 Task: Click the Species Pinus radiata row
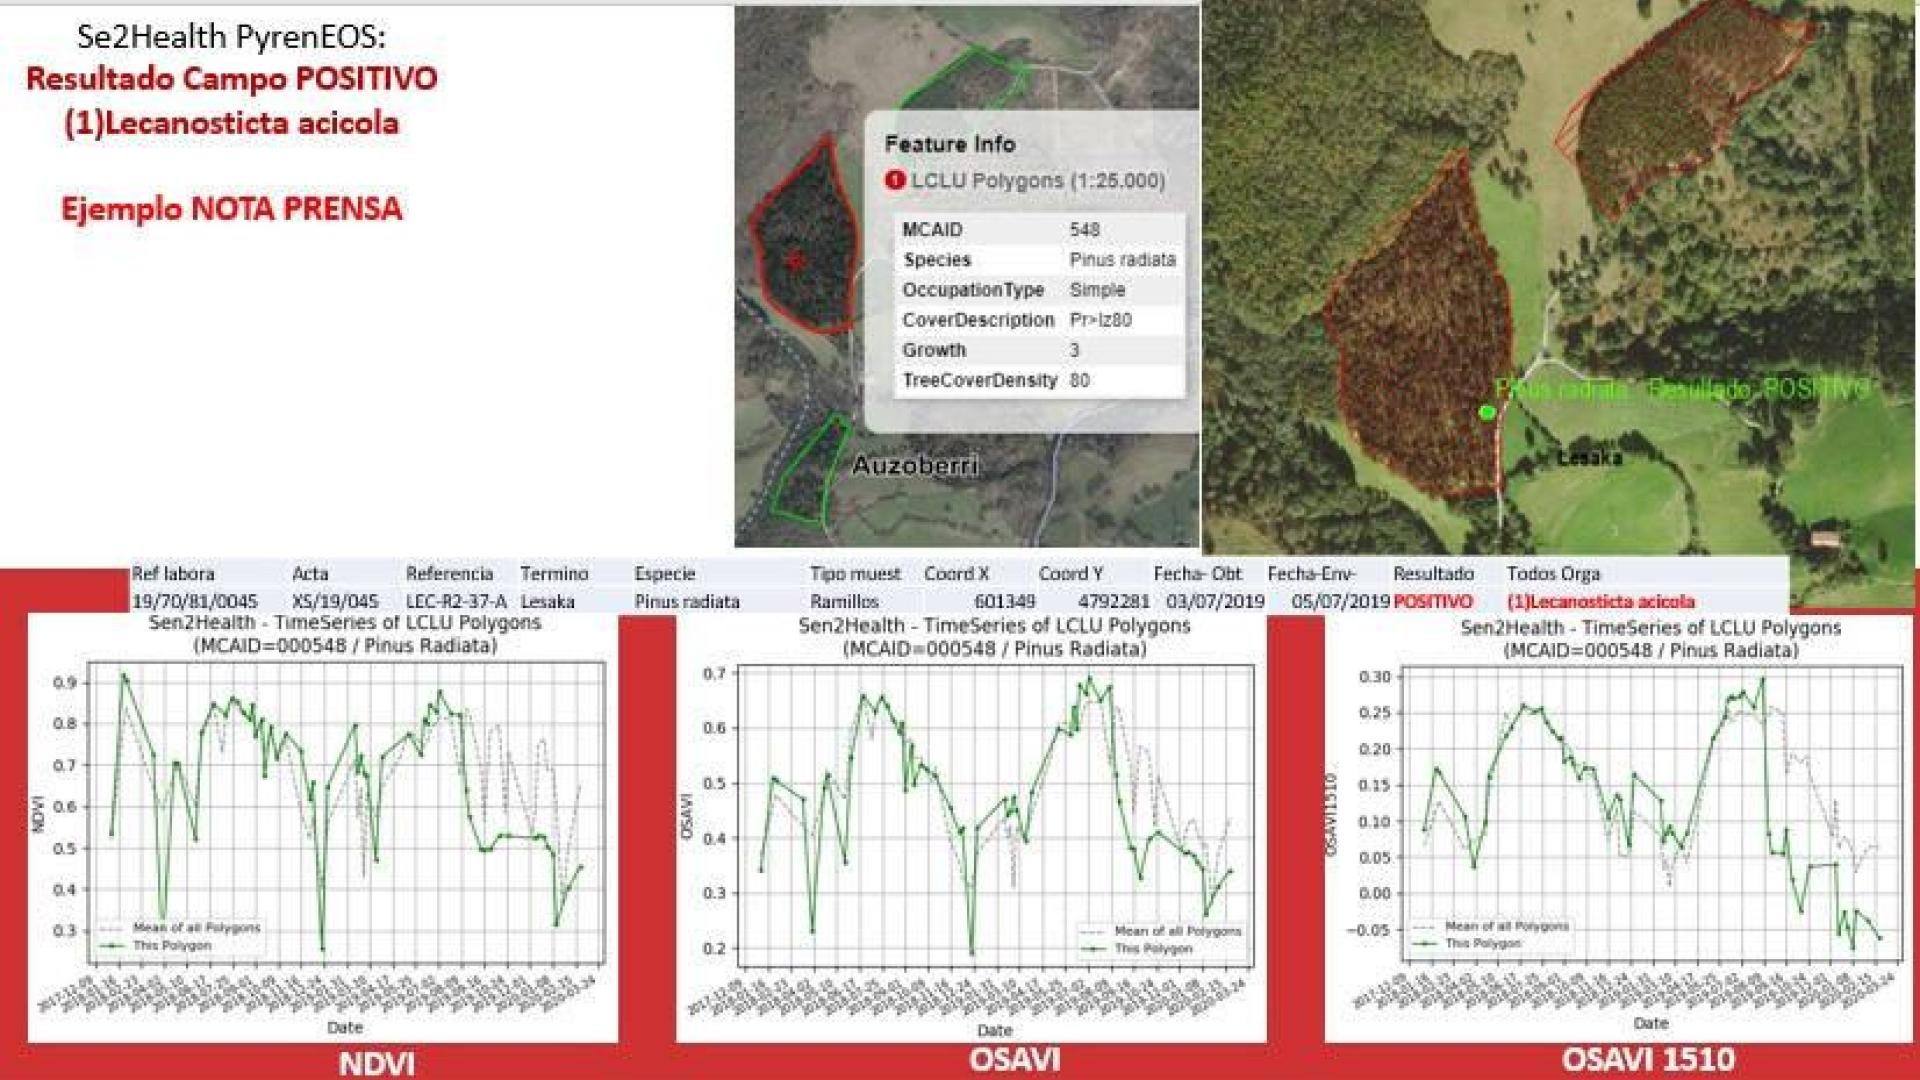[x=1038, y=260]
